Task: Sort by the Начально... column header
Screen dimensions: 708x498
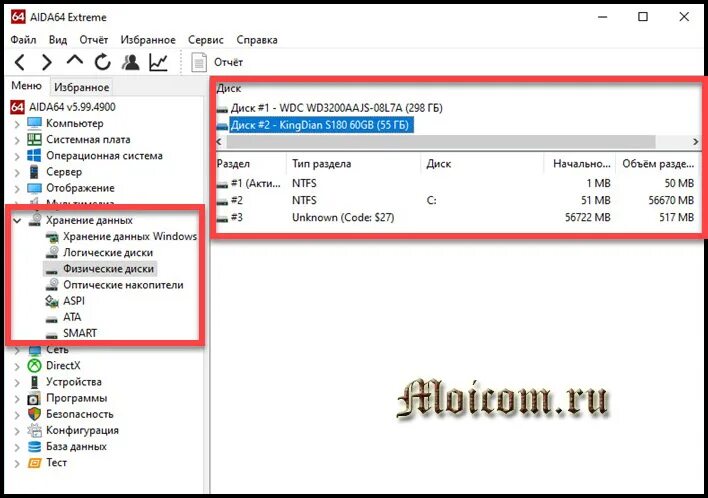Action: point(579,163)
